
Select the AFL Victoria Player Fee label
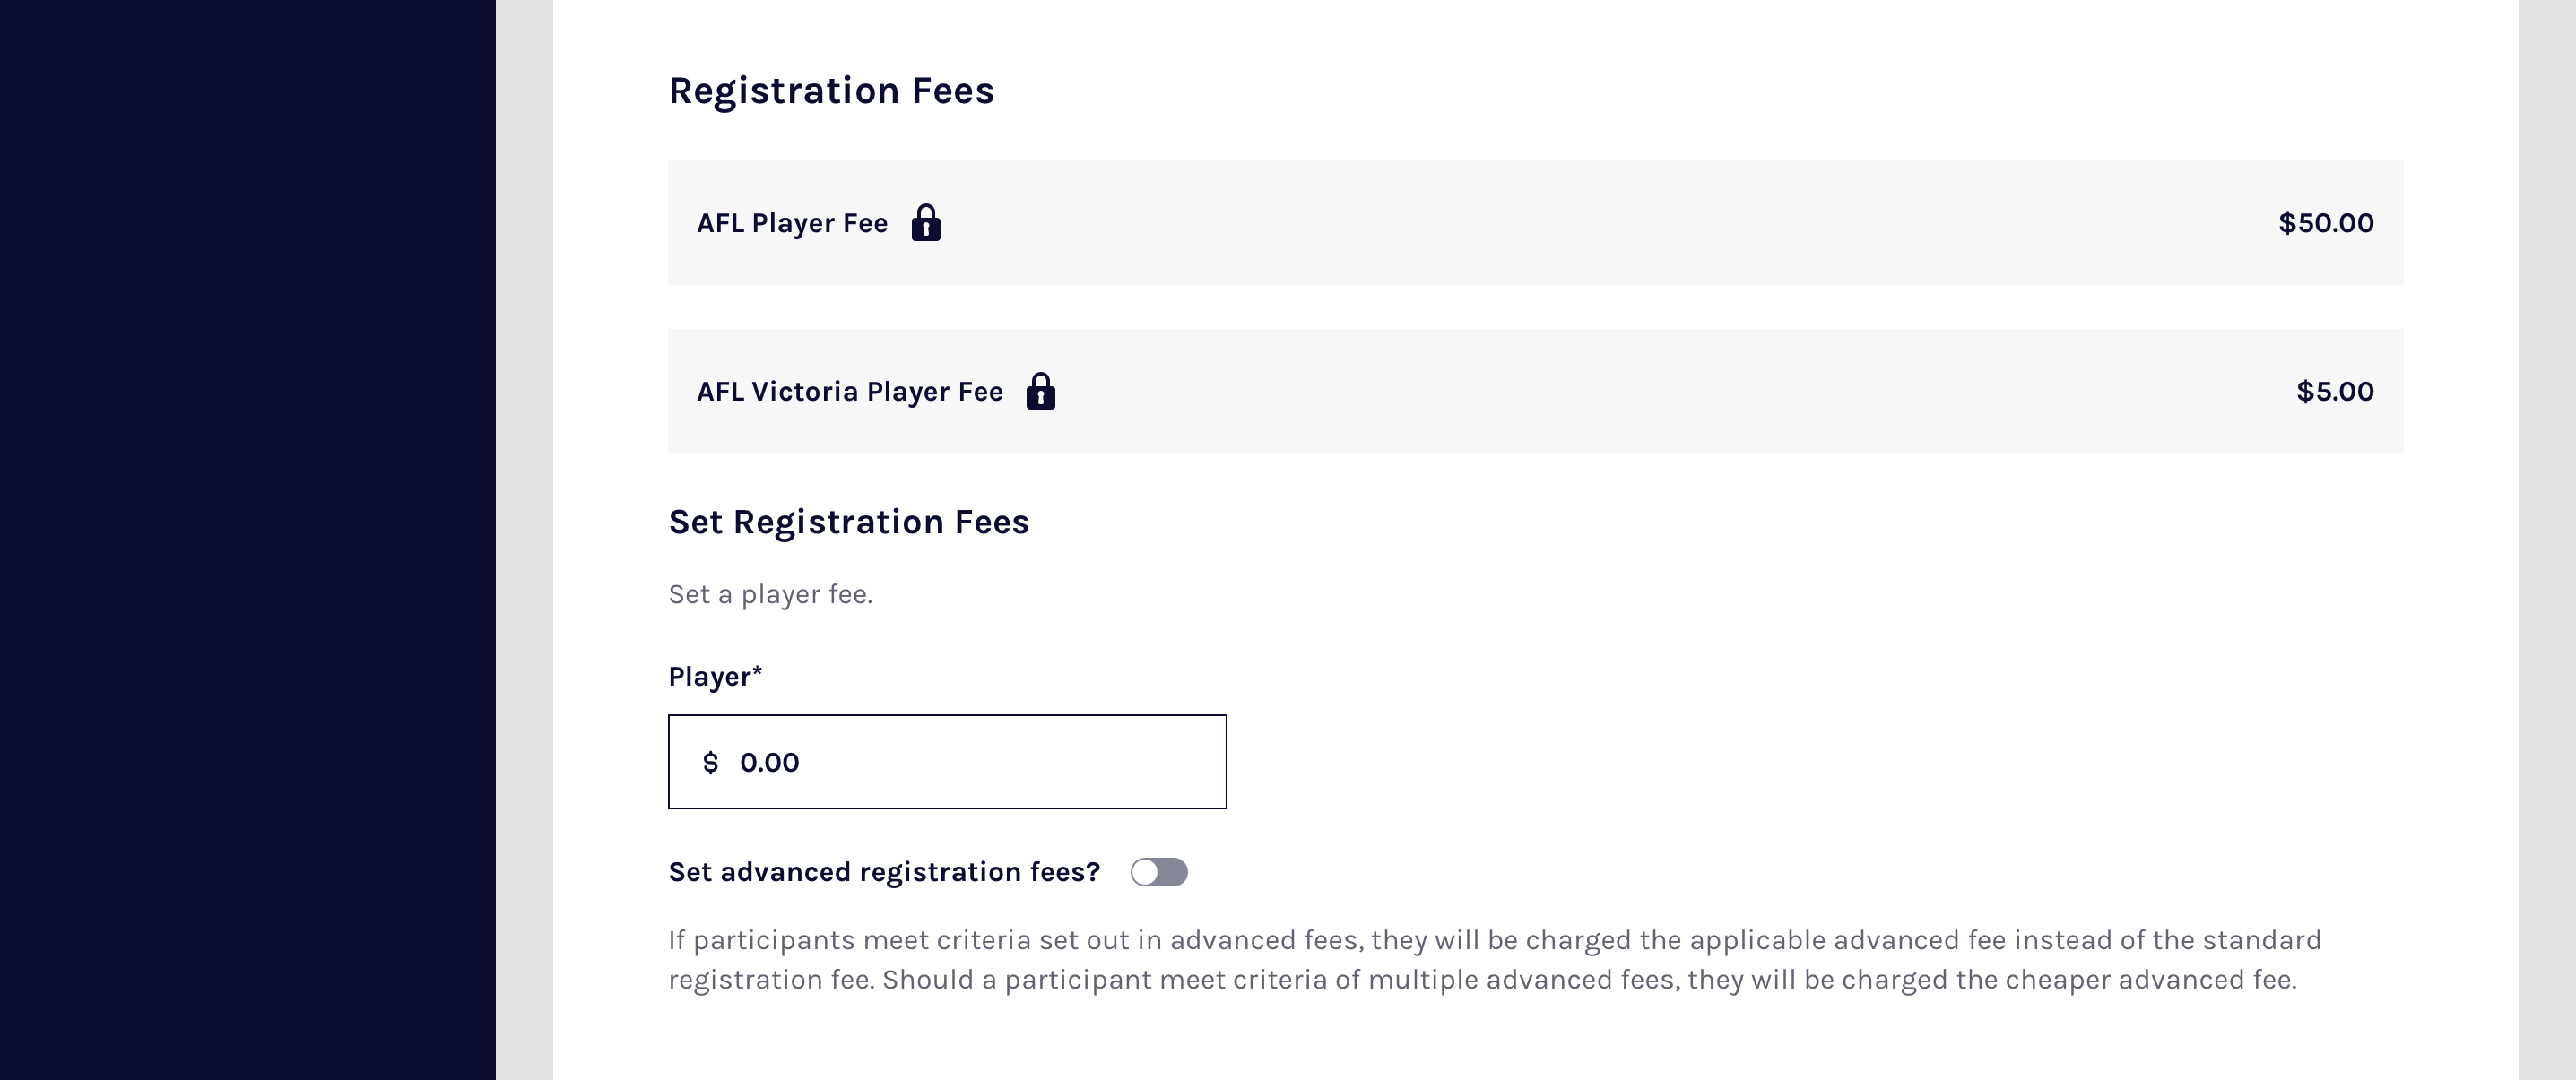click(849, 391)
